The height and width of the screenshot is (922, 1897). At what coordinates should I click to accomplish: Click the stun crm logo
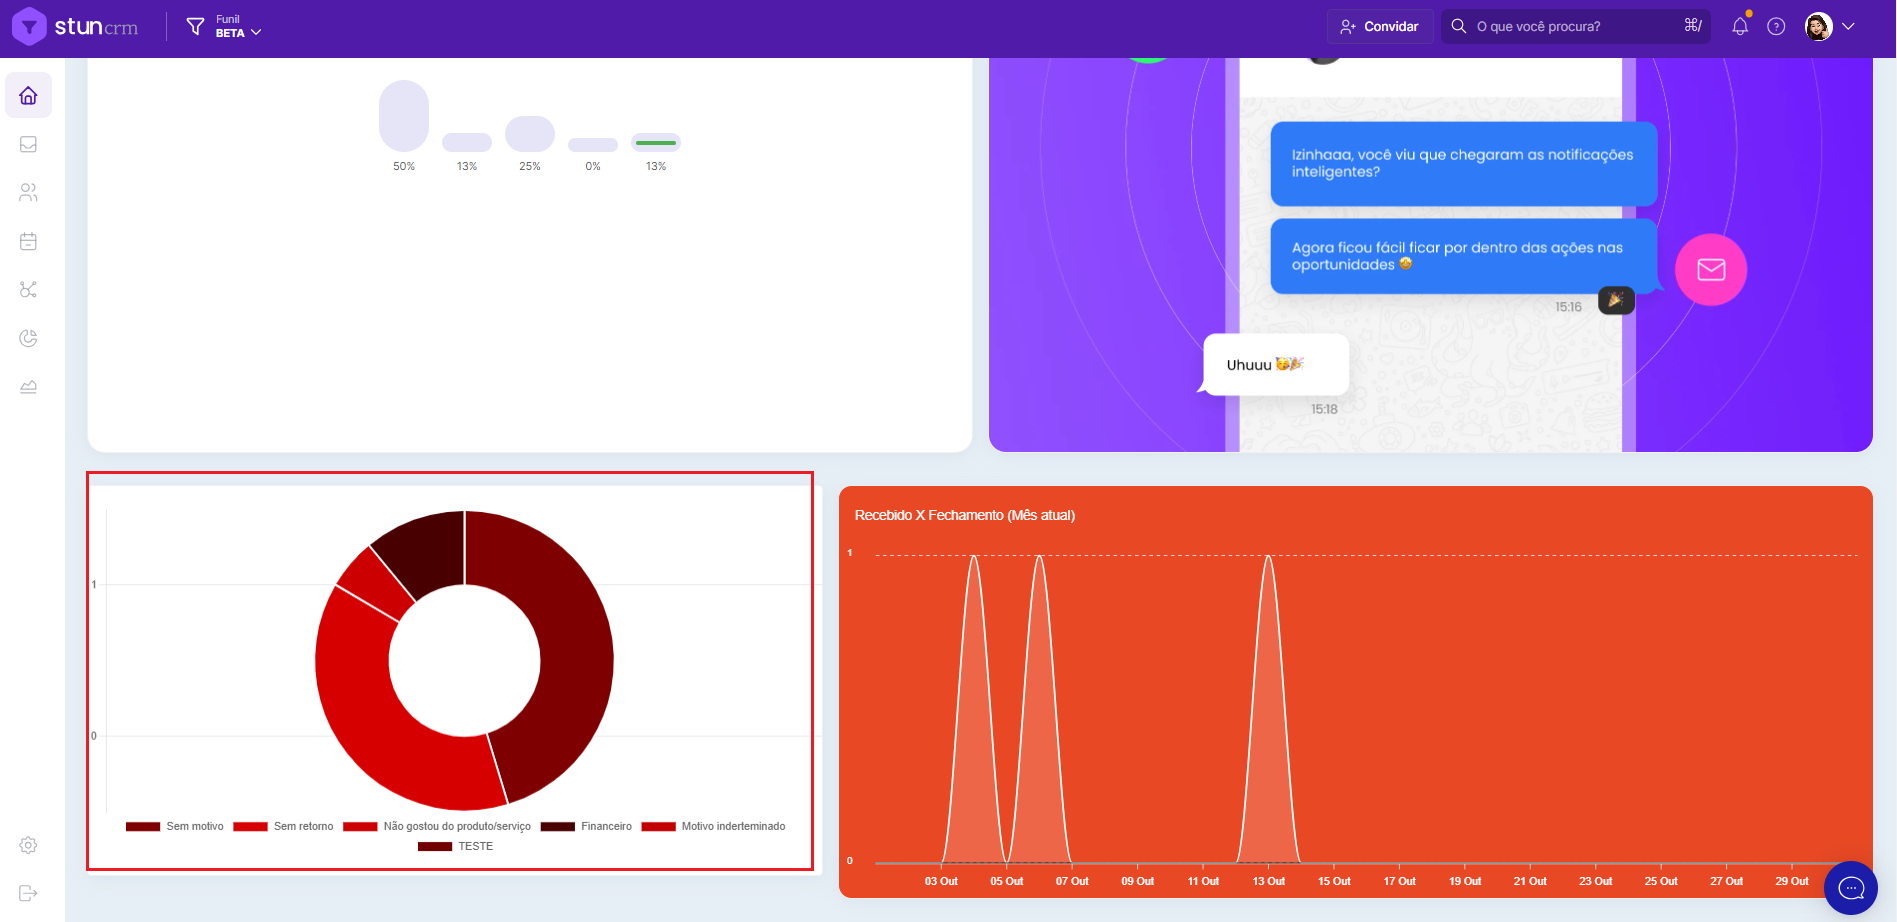[75, 27]
